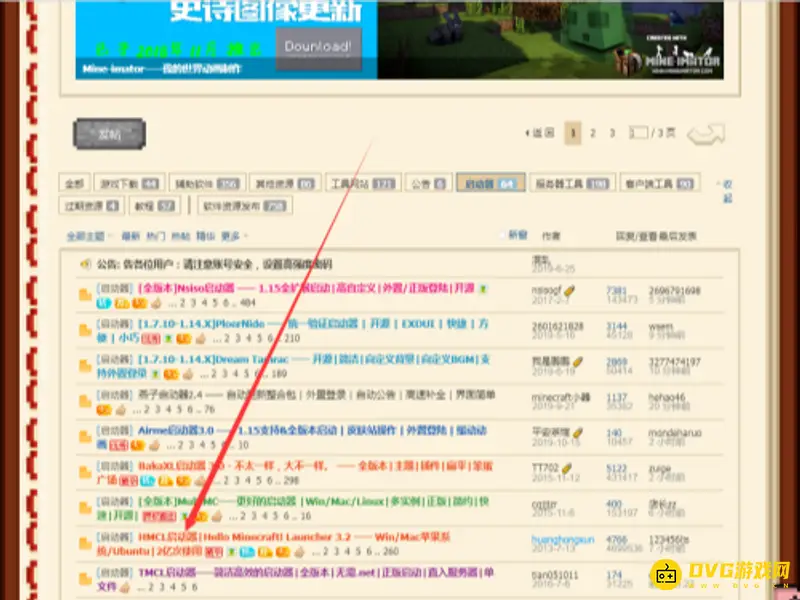Viewport: 800px width, 600px height.
Task: Click the folder icon beside the Airme启动器3.0 thread
Action: pyautogui.click(x=86, y=437)
